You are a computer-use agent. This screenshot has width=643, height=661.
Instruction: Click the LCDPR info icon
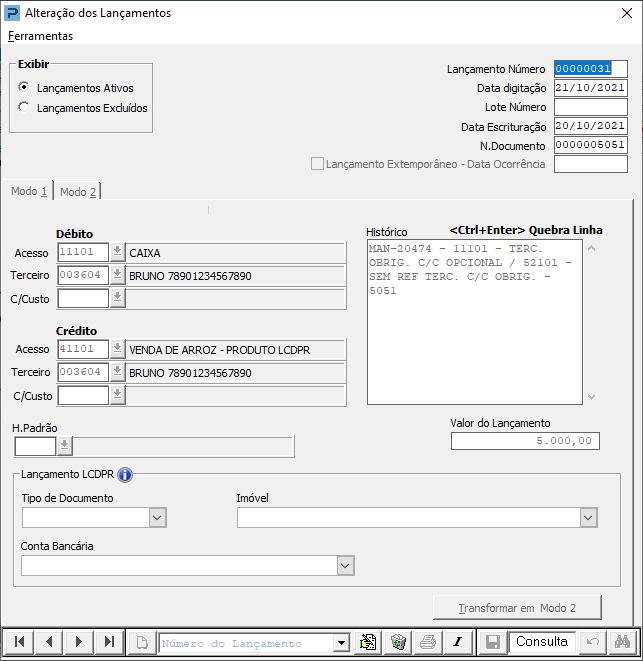point(125,475)
